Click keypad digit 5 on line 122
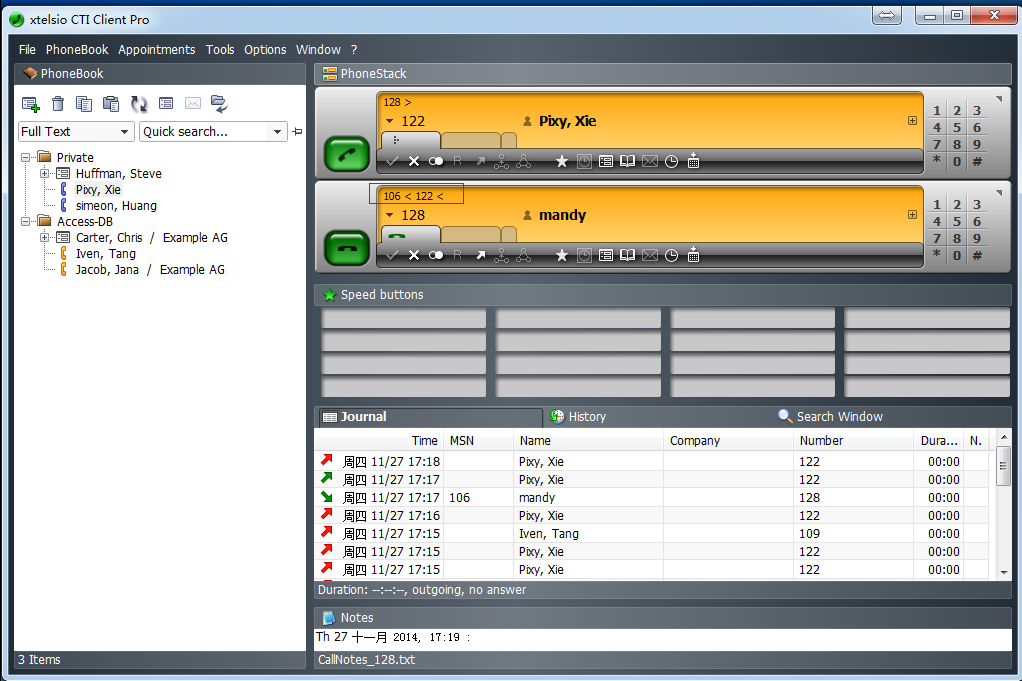The height and width of the screenshot is (681, 1022). point(957,127)
